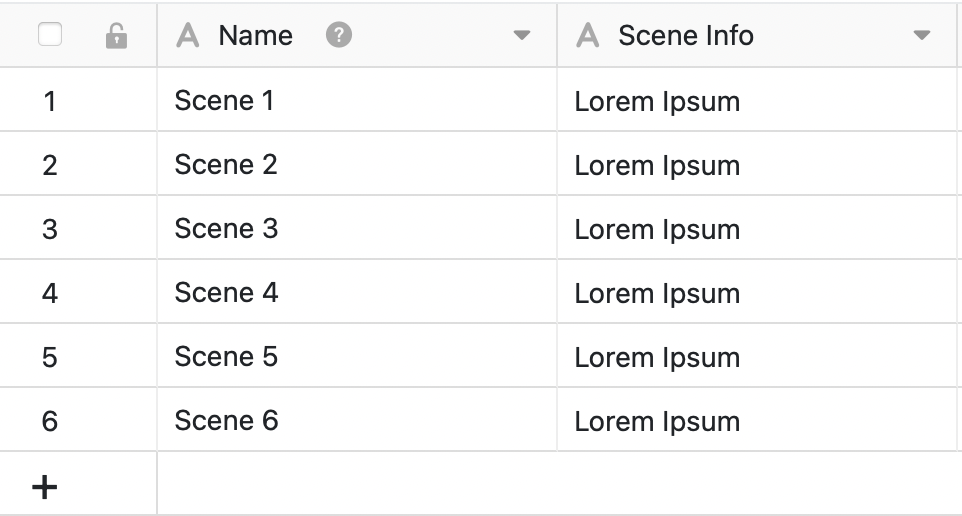Screen dimensions: 962x516
Task: Click the Name column header label
Action: coord(256,36)
